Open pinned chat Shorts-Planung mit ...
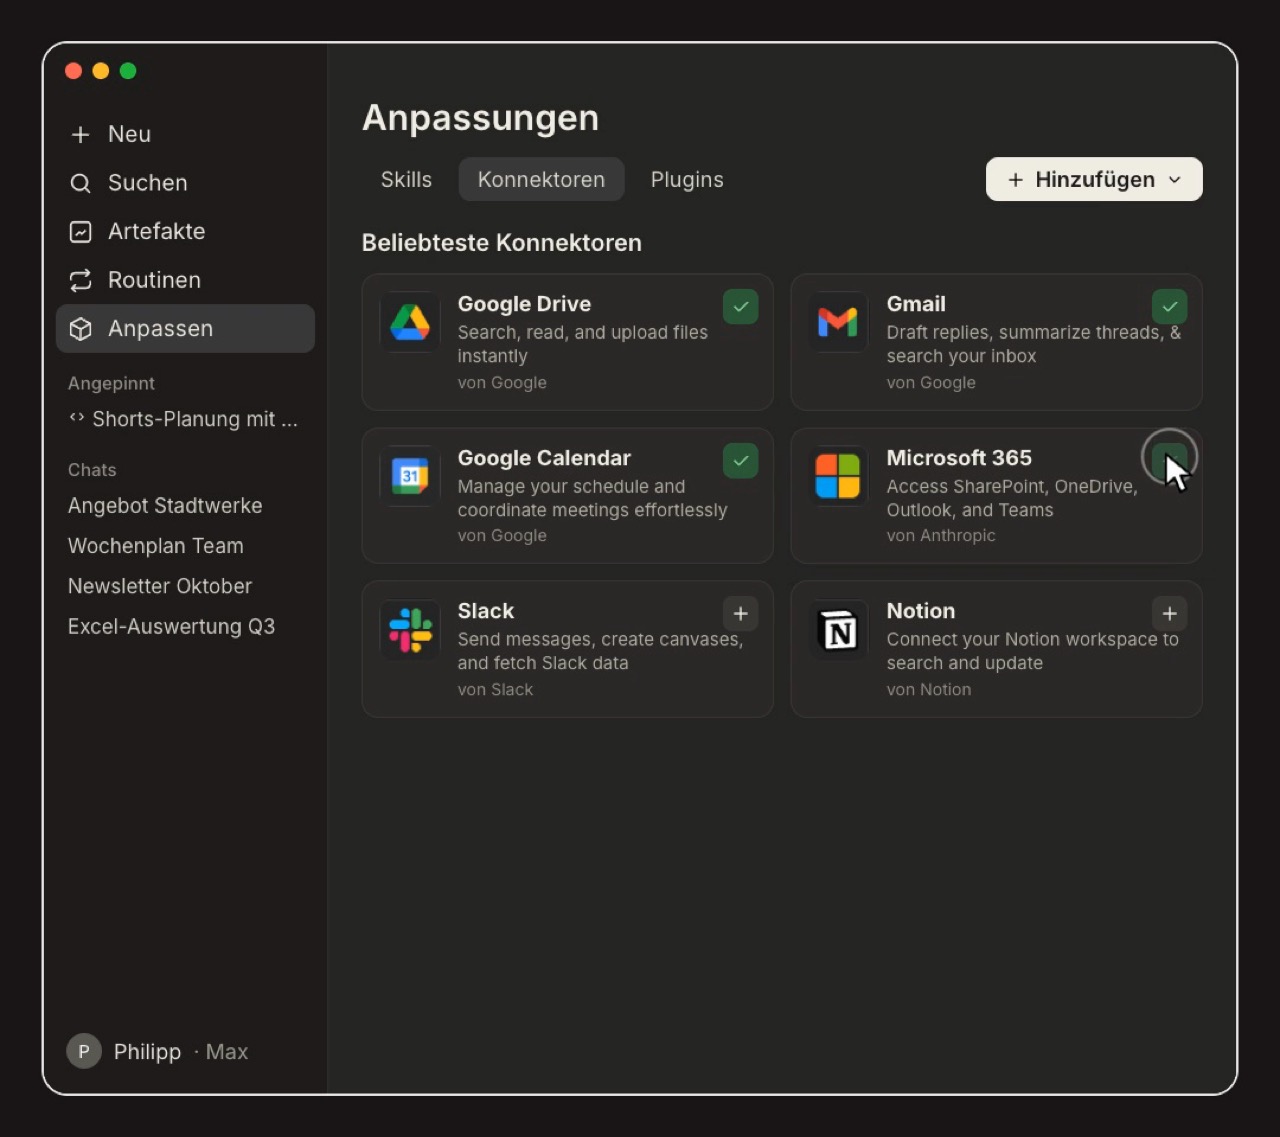The width and height of the screenshot is (1280, 1137). [185, 419]
